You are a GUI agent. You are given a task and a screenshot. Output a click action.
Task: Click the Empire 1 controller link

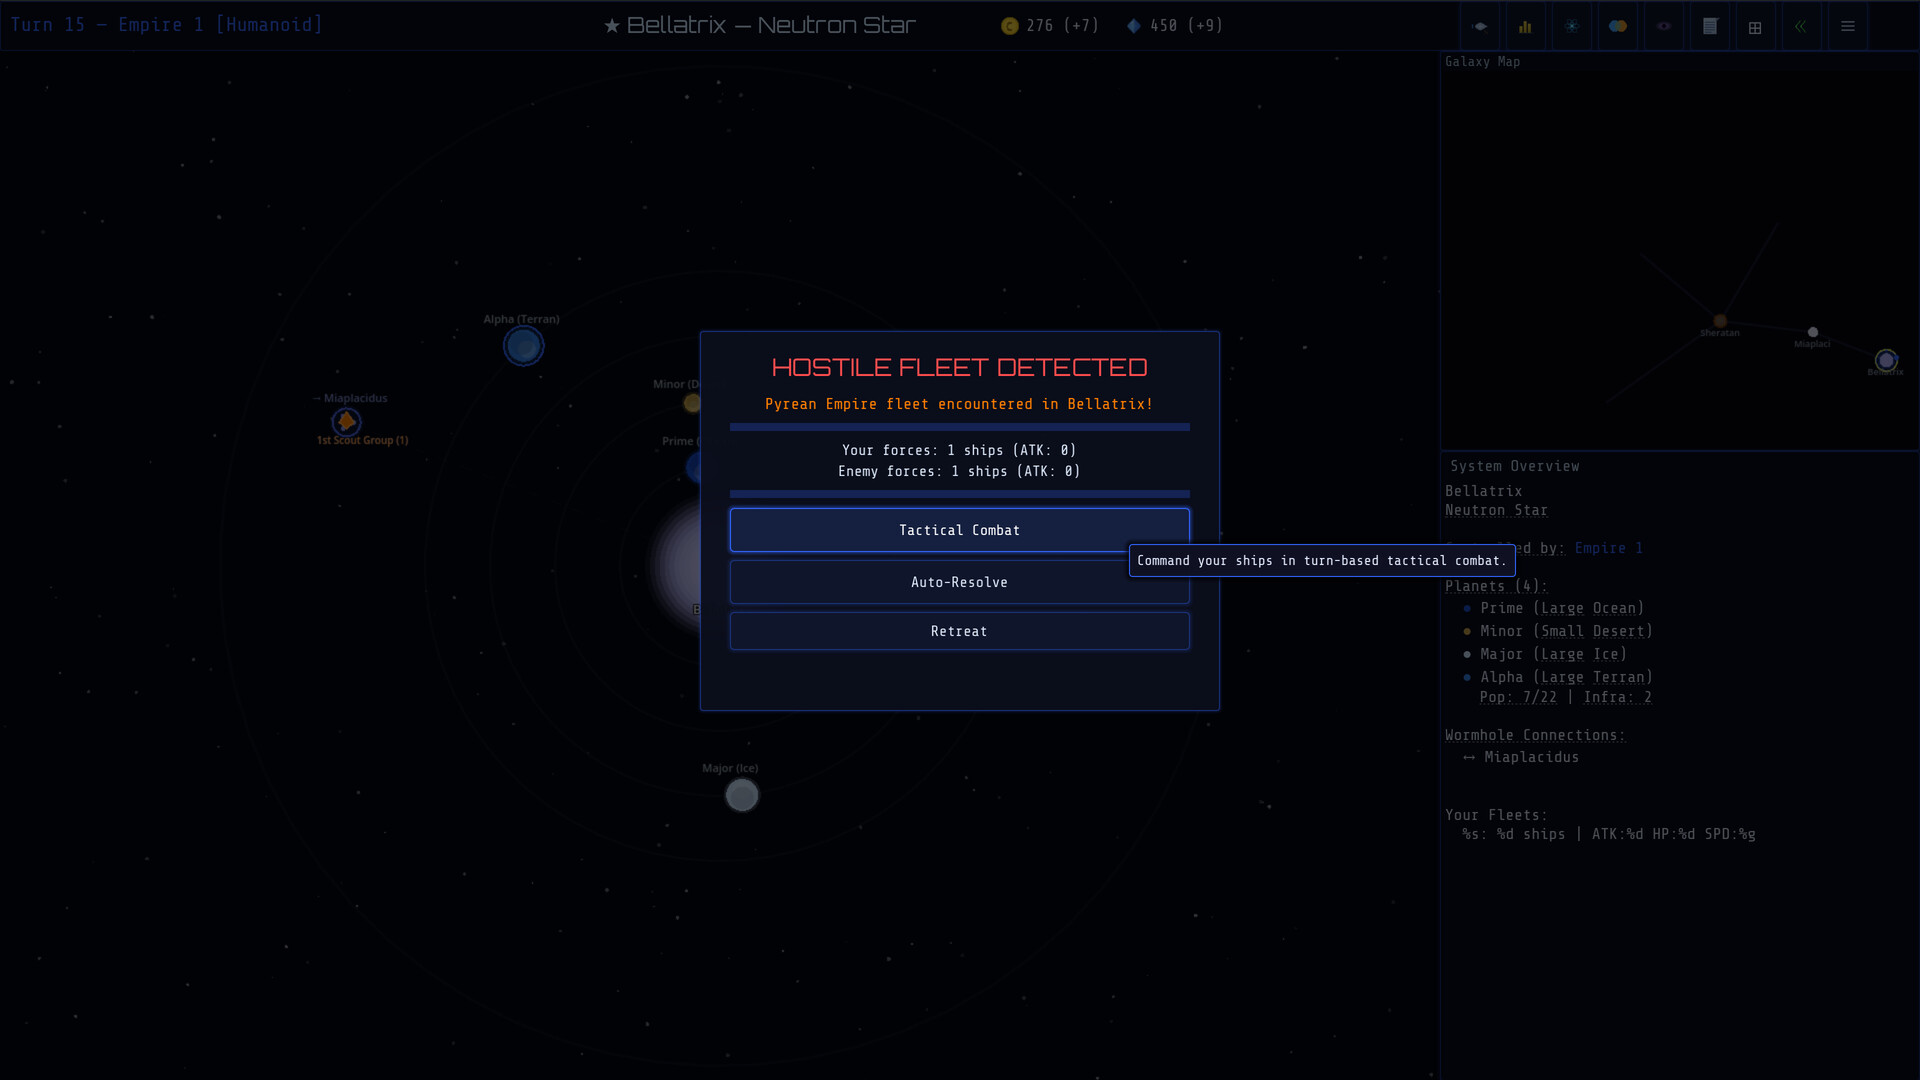(1608, 548)
